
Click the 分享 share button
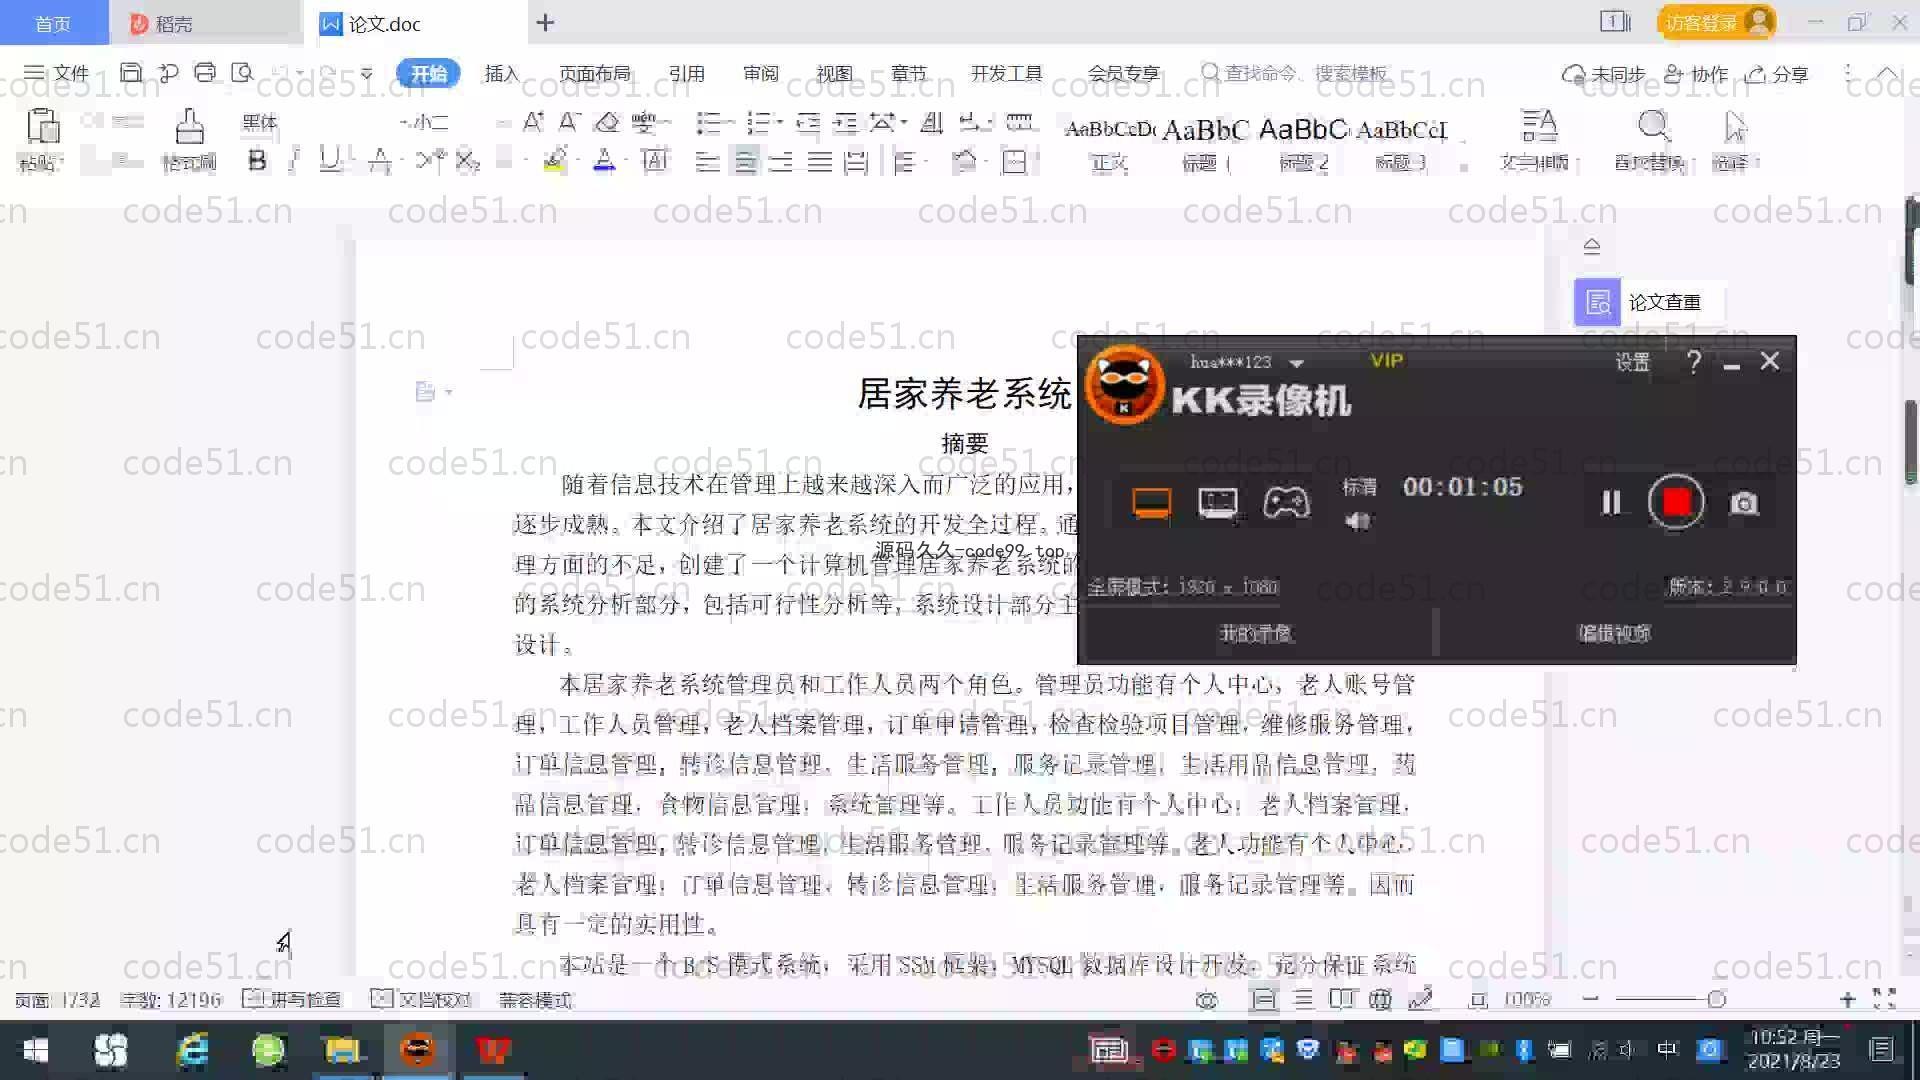(x=1777, y=74)
